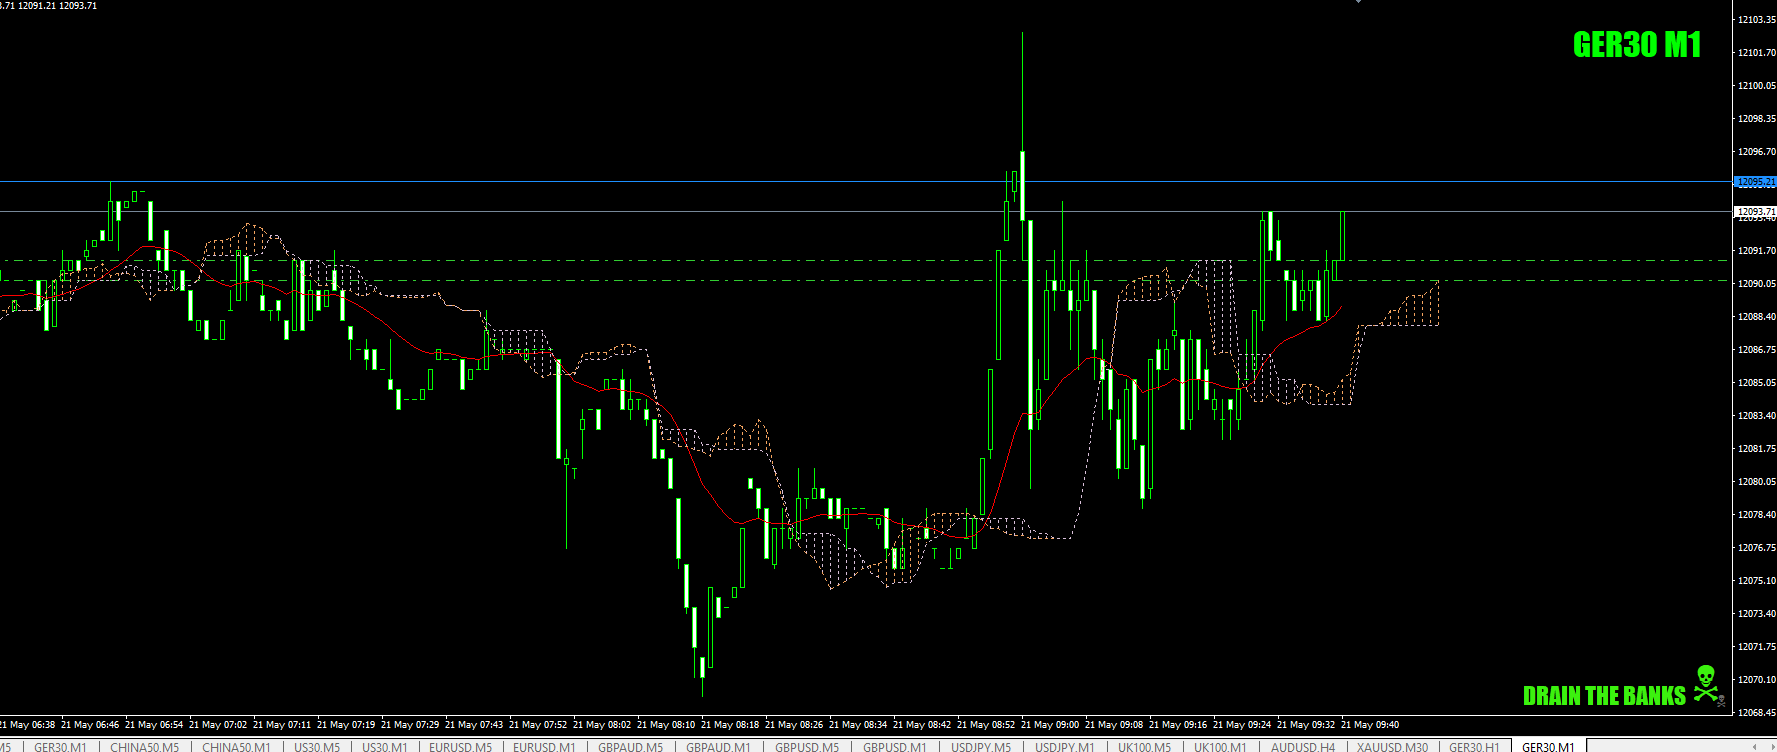The height and width of the screenshot is (752, 1777).
Task: Switch to the GER30.H1 tab
Action: pyautogui.click(x=1474, y=747)
